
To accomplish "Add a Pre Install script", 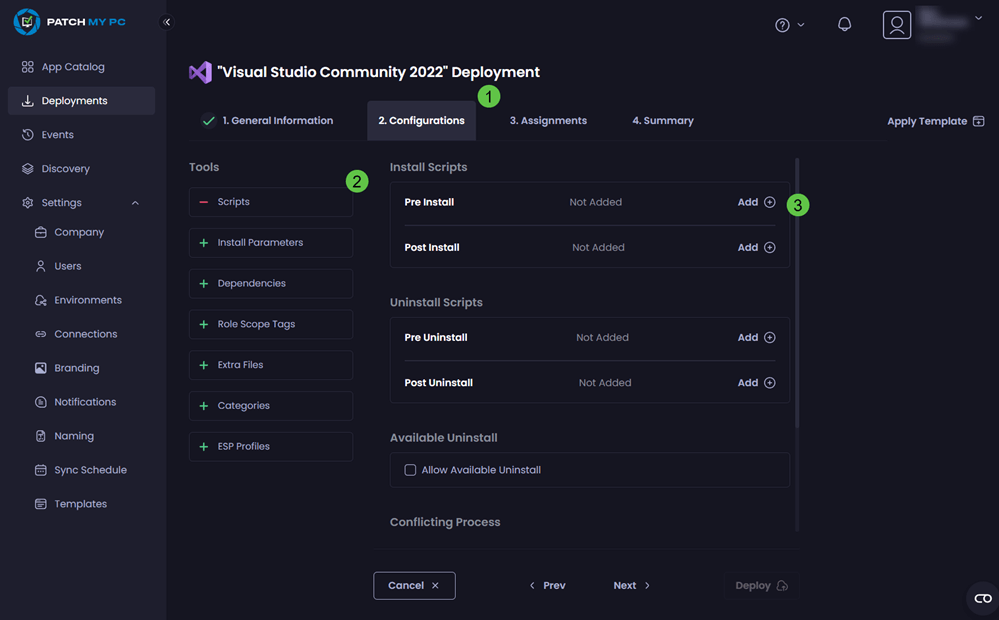I will (756, 202).
